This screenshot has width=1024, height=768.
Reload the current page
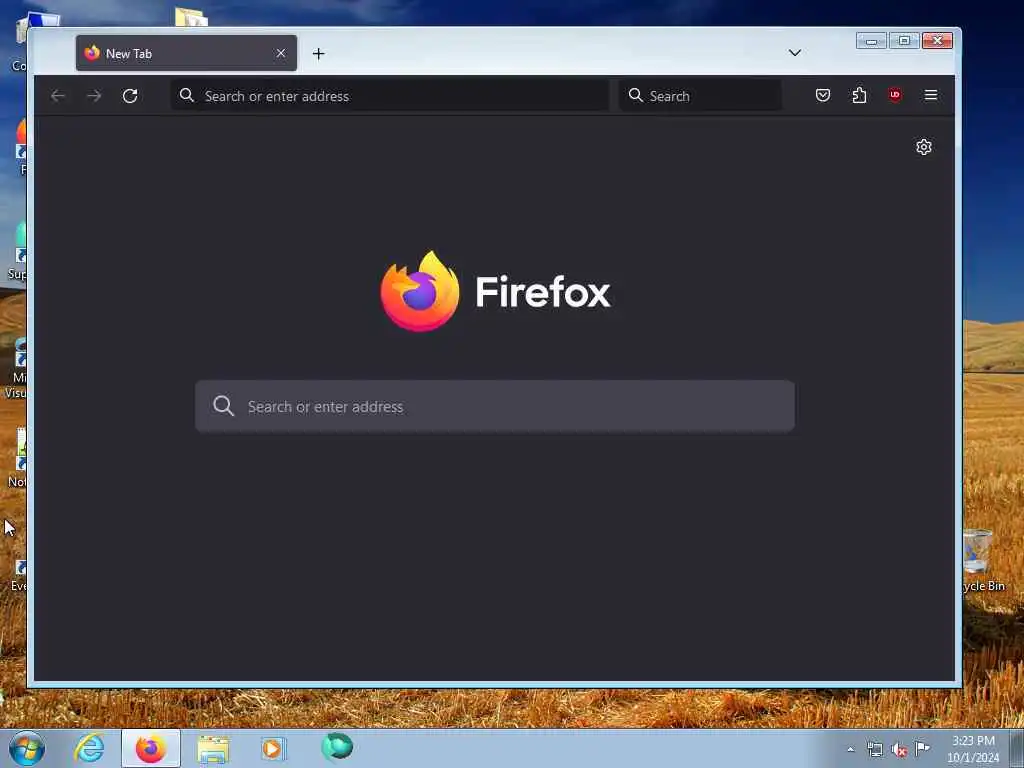[x=130, y=96]
